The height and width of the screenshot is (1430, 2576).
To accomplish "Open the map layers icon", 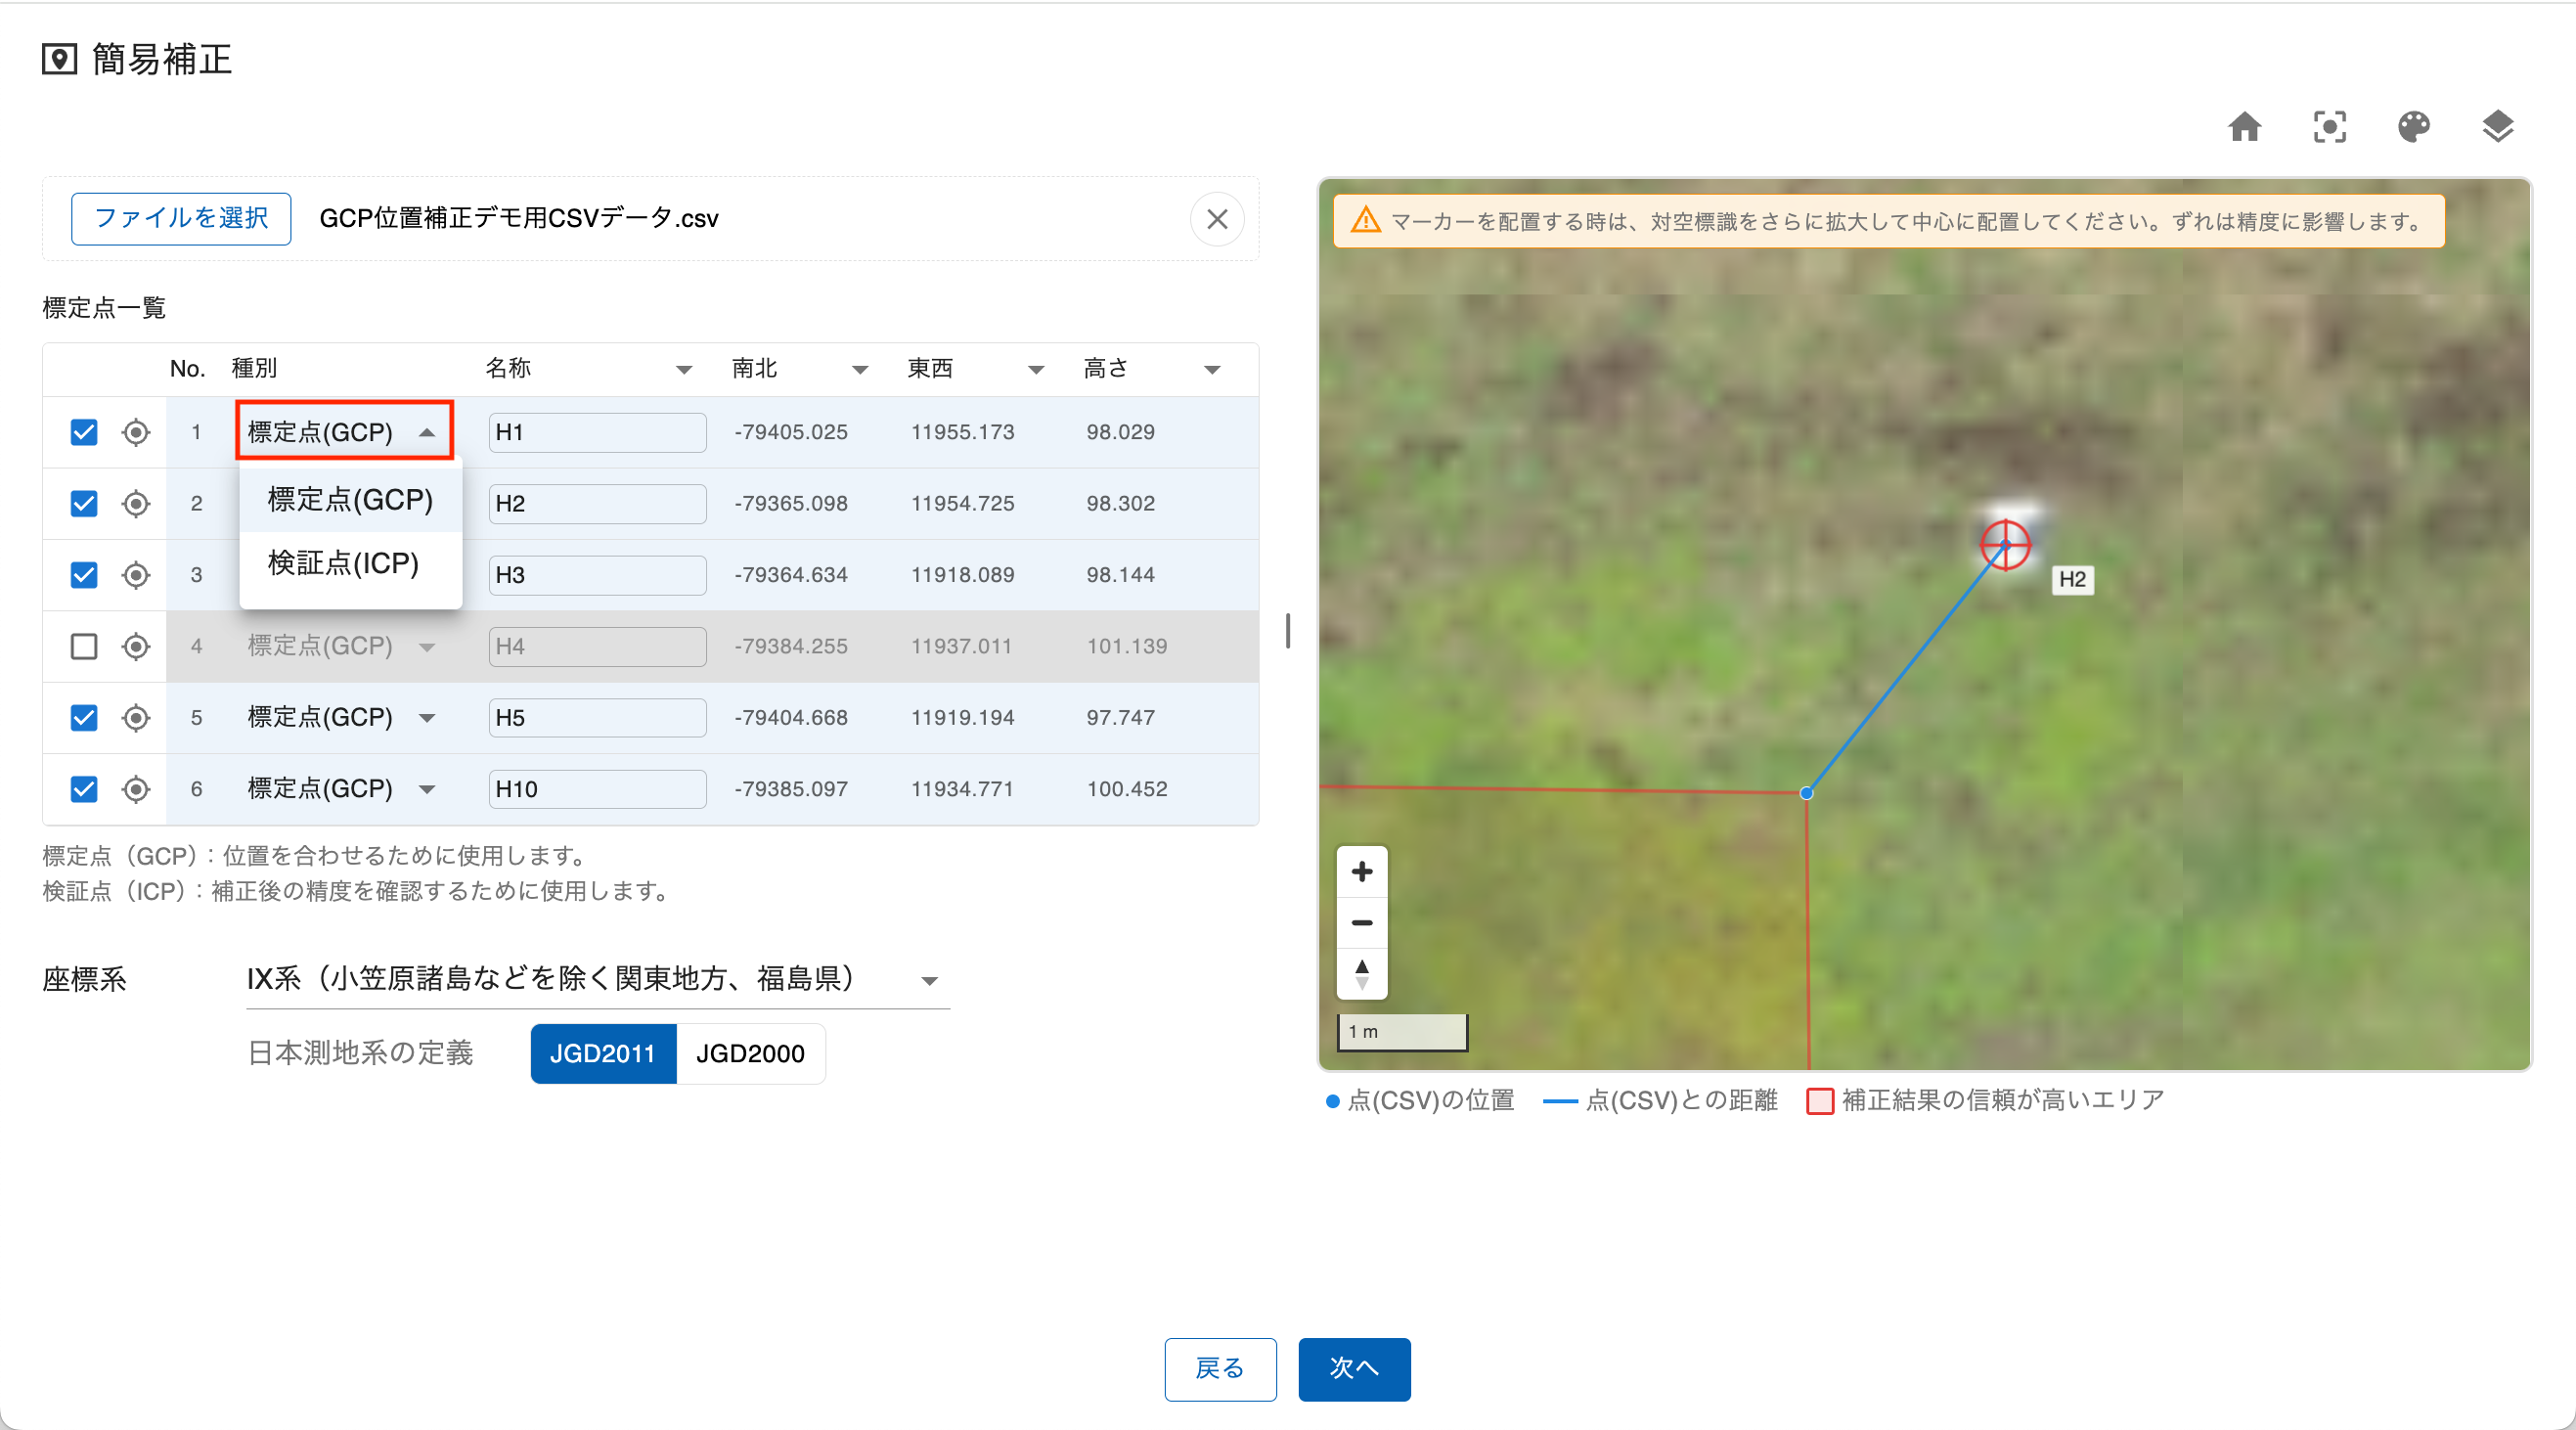I will click(2497, 127).
